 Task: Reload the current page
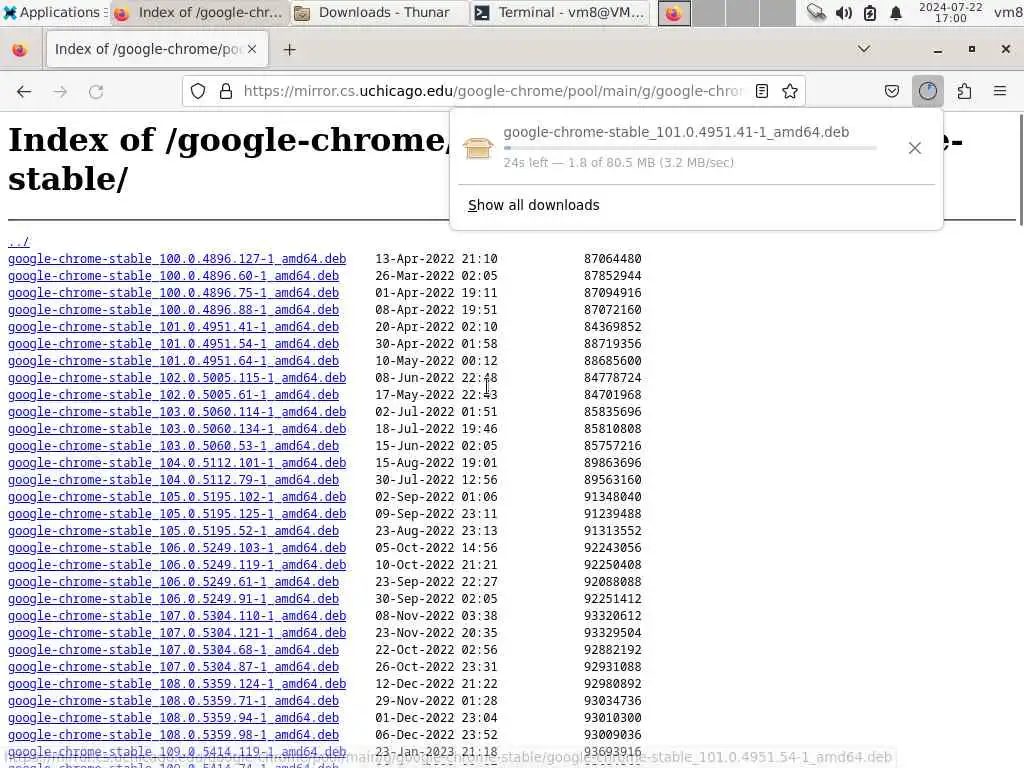pos(96,91)
